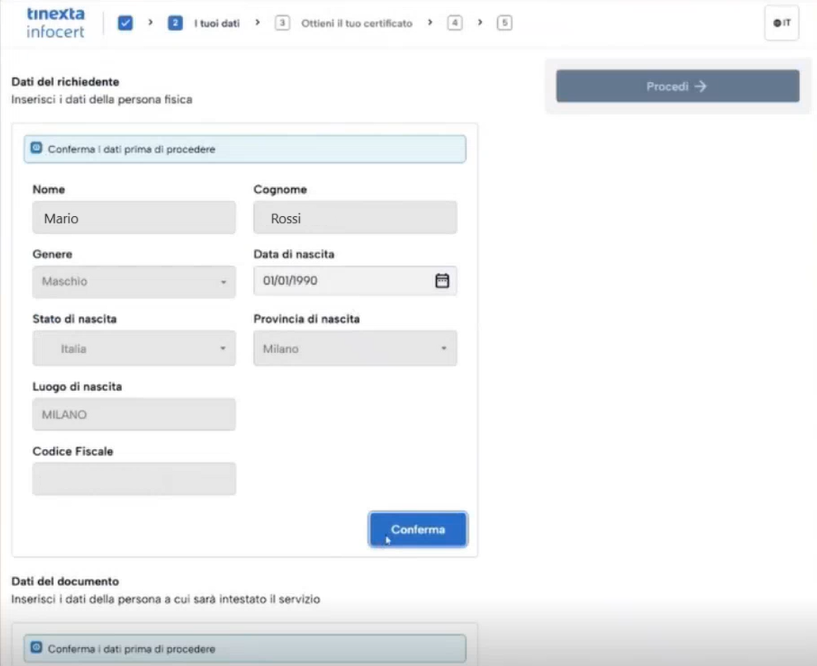Click the empty Codice Fiscale field
817x666 pixels.
(x=134, y=479)
